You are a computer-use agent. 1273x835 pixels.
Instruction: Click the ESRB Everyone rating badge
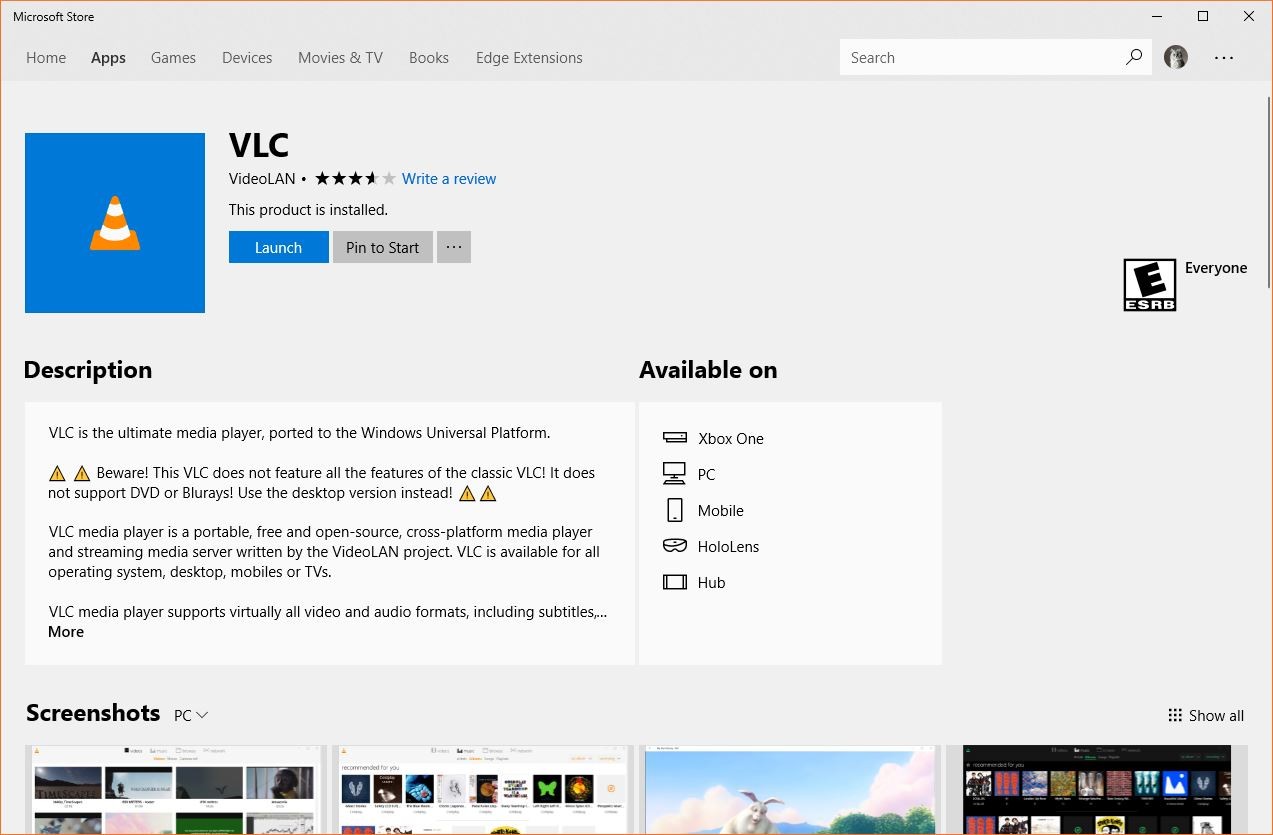(1149, 285)
